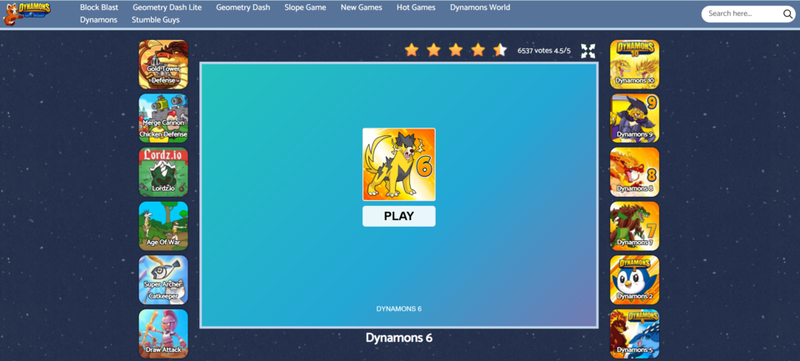Open the Stumble Guys navigation link
800x361 pixels.
156,20
